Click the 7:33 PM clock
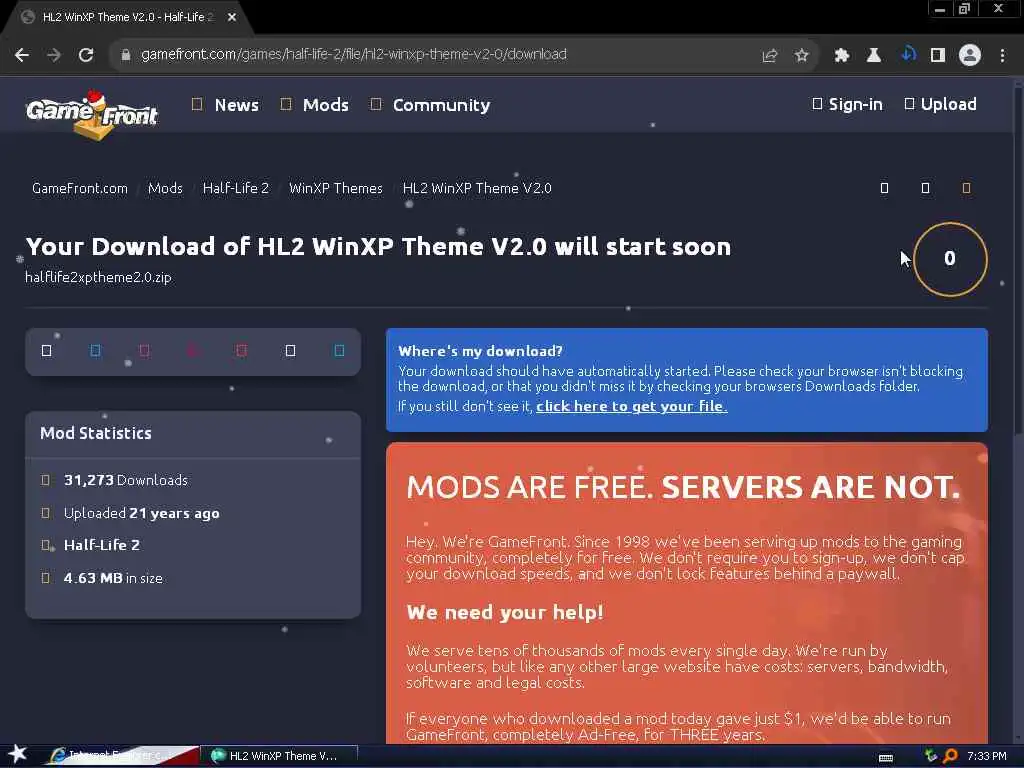Screen dimensions: 1024x768 tap(987, 756)
